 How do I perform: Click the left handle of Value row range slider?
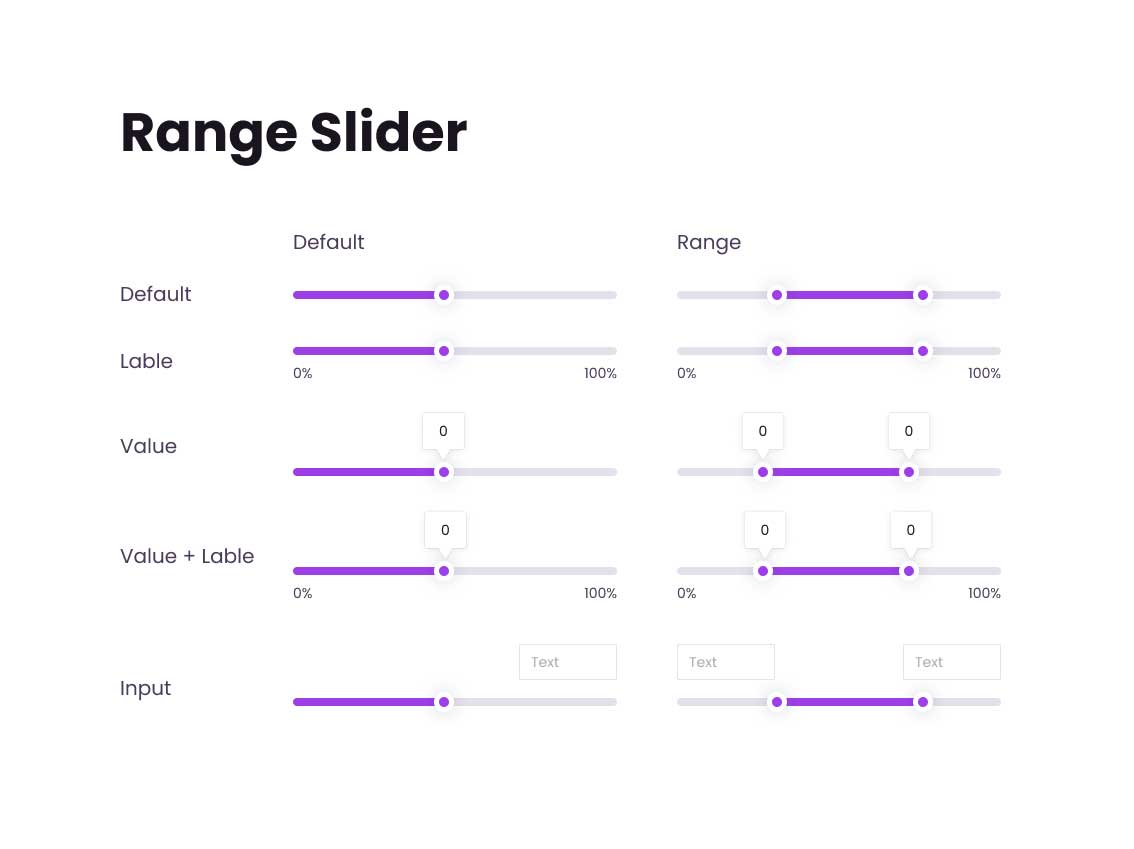click(762, 472)
